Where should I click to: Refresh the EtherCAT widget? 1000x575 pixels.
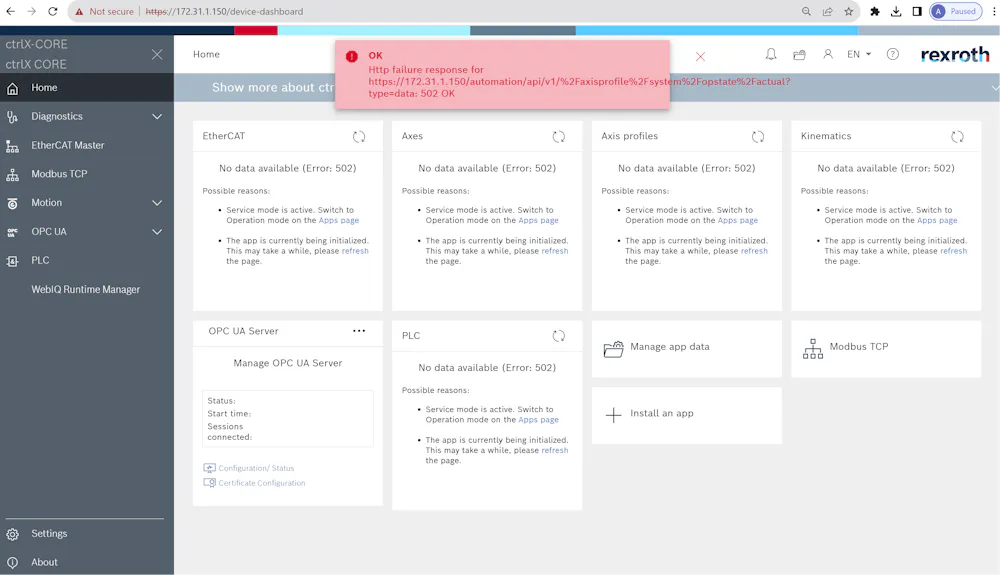point(359,136)
